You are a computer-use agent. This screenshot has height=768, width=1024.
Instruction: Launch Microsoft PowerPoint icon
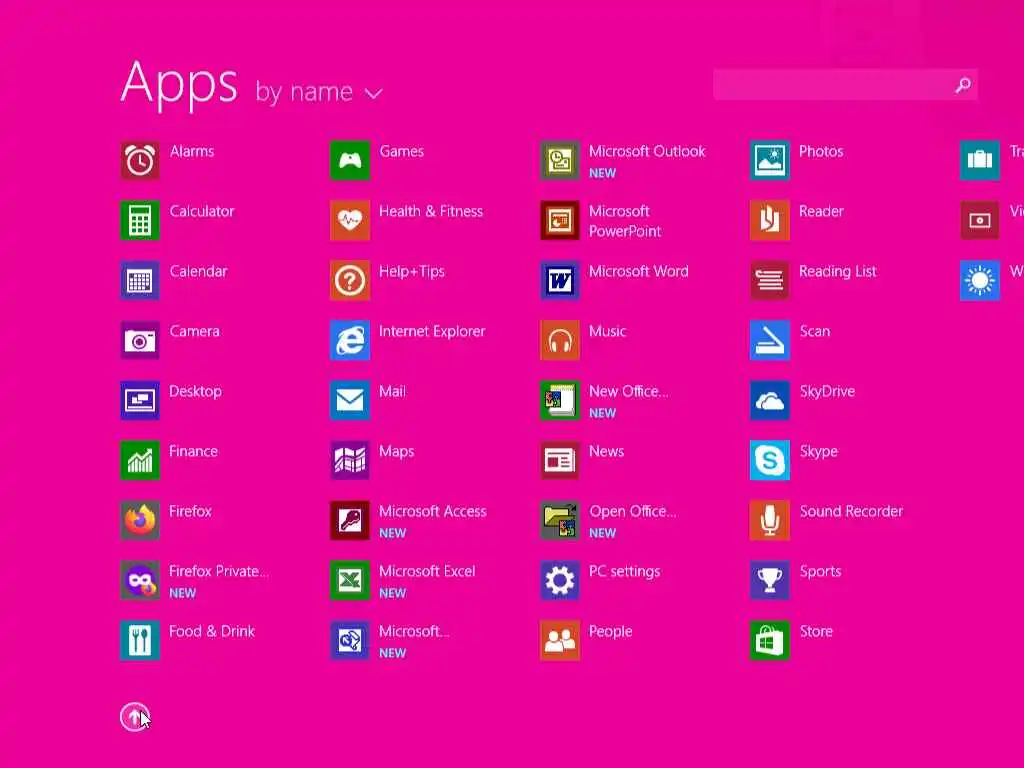(x=560, y=220)
